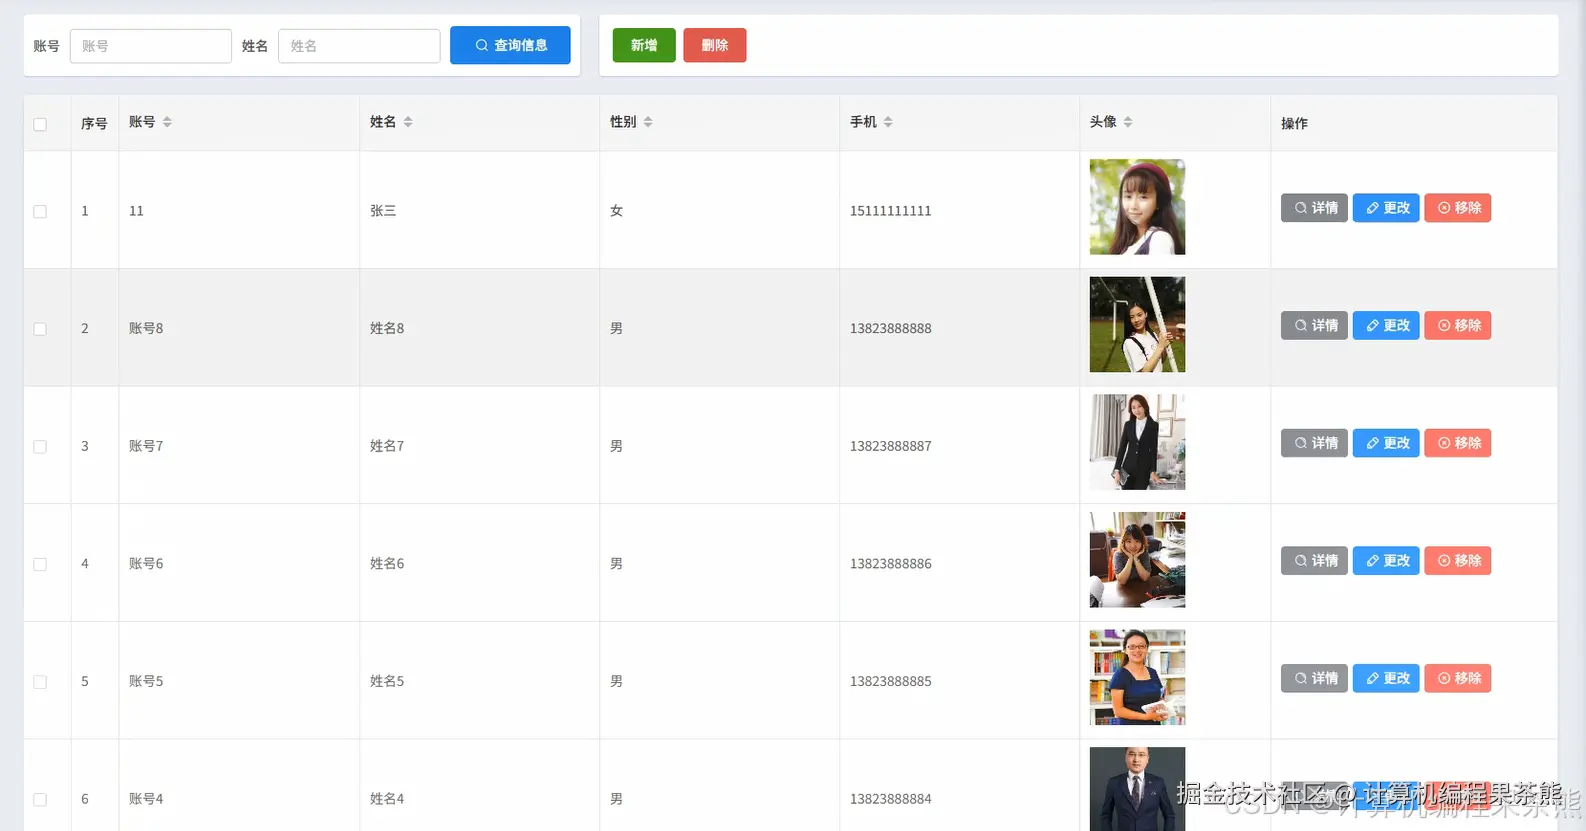
Task: Click the 姓名5 name cell
Action: click(x=387, y=682)
